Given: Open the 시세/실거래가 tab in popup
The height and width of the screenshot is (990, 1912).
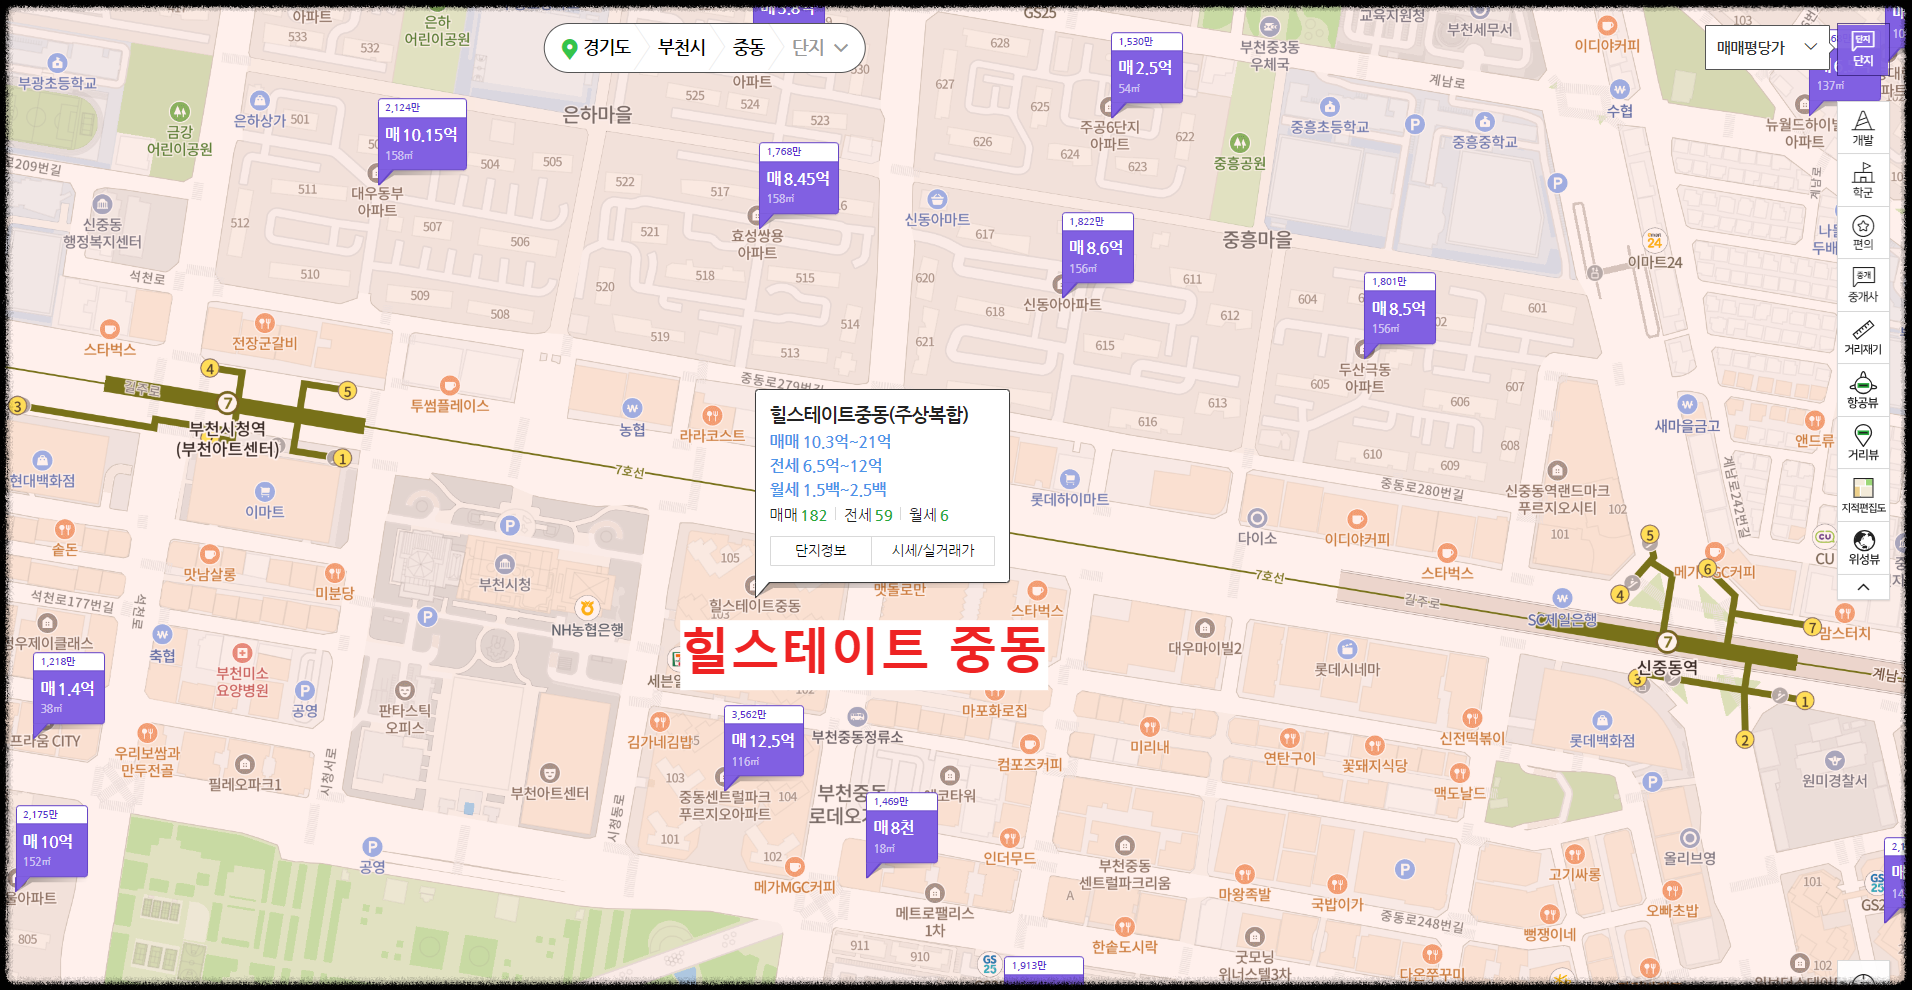Looking at the screenshot, I should tap(933, 551).
